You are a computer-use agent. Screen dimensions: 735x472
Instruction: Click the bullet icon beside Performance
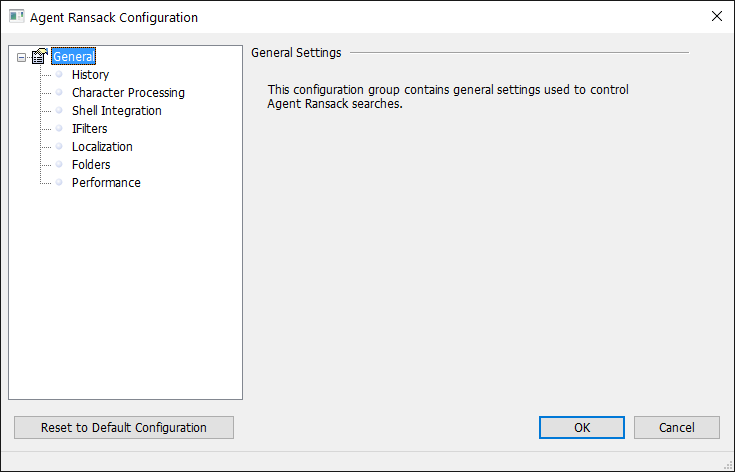tap(59, 182)
